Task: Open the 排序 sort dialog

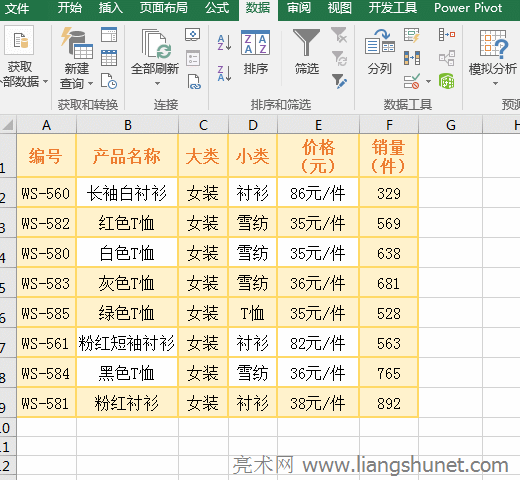Action: (256, 52)
